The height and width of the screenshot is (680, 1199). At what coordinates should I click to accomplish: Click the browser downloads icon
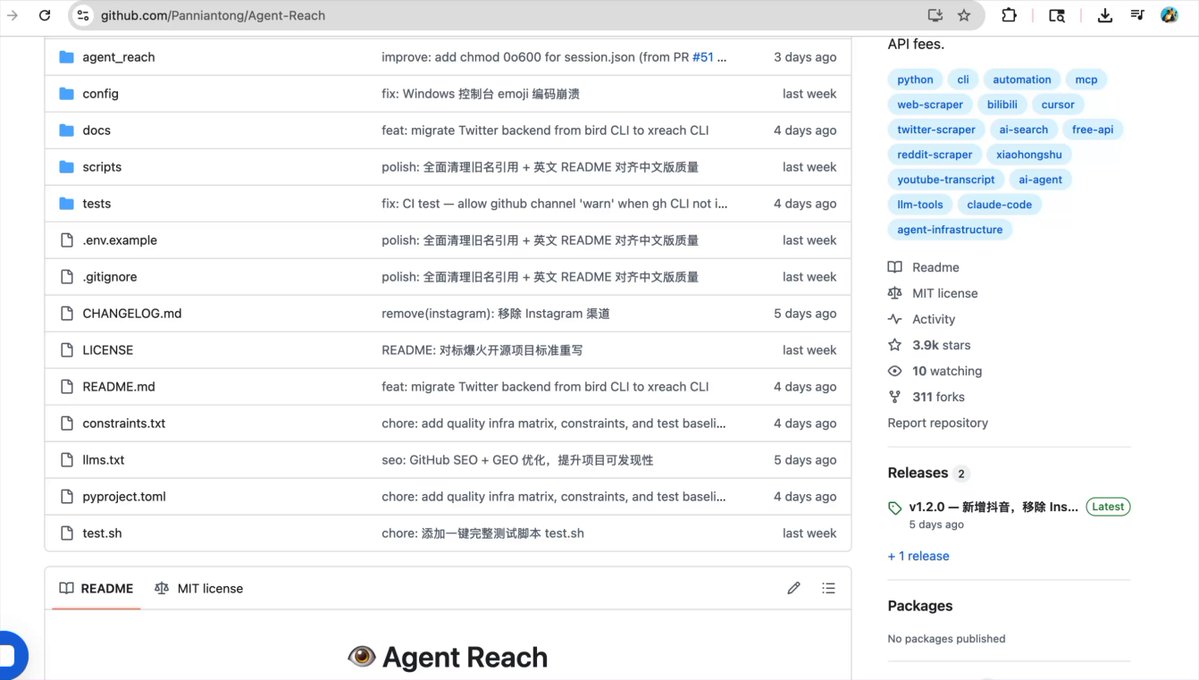(1105, 15)
